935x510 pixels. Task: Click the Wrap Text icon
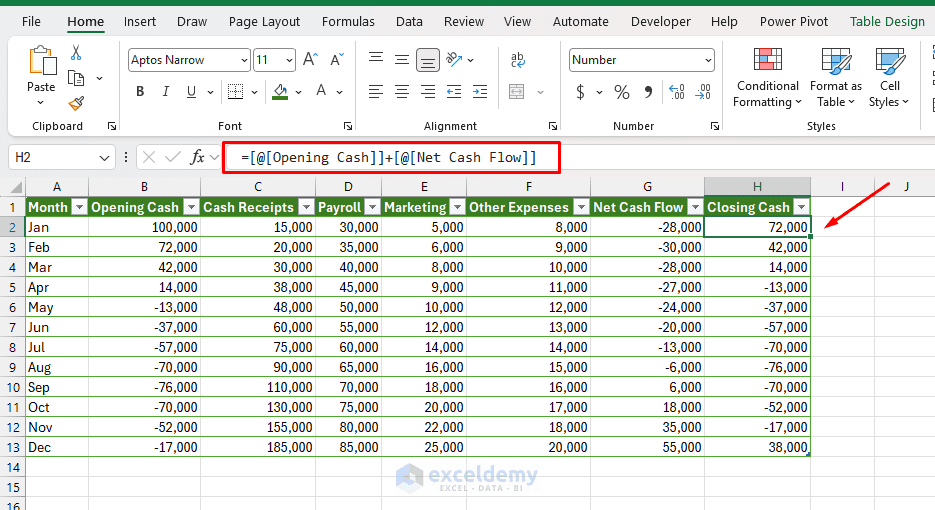pyautogui.click(x=517, y=60)
